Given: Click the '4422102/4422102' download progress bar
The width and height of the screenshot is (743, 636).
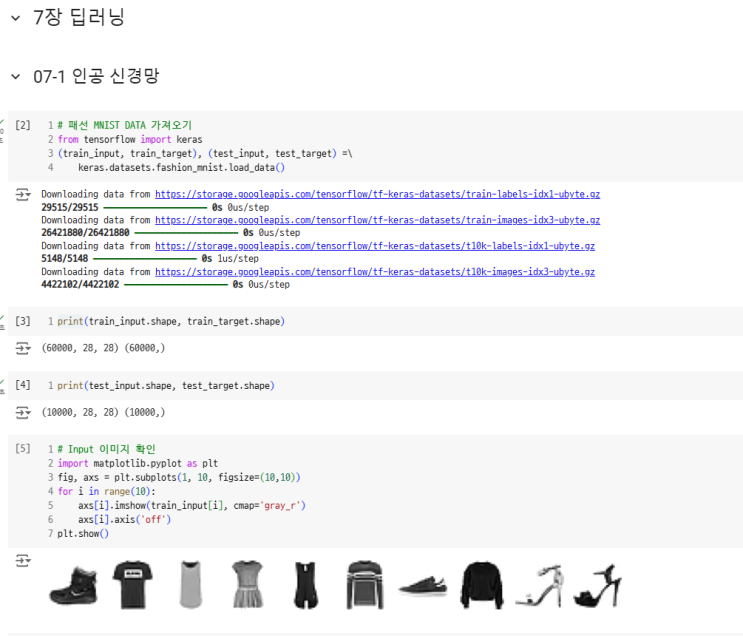Looking at the screenshot, I should click(x=176, y=284).
